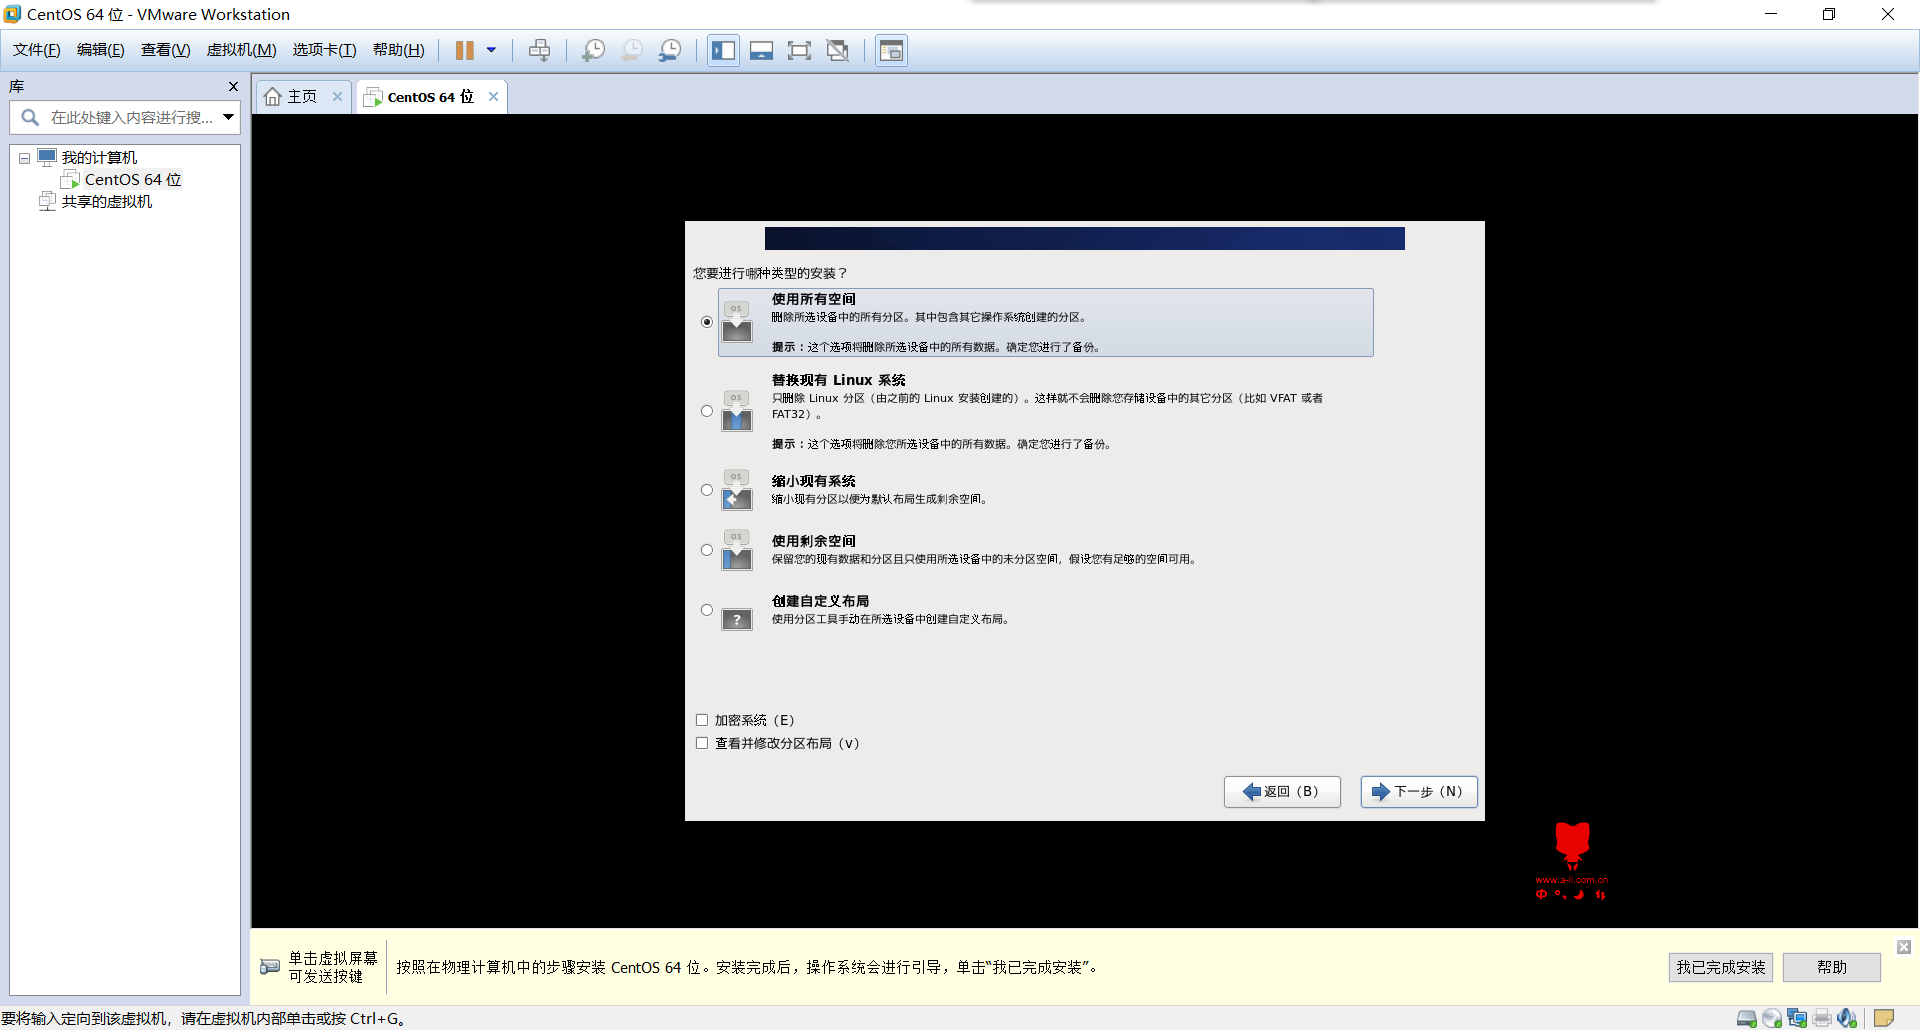Viewport: 1920px width, 1030px height.
Task: Open the 帮助(H) menu
Action: click(x=398, y=50)
